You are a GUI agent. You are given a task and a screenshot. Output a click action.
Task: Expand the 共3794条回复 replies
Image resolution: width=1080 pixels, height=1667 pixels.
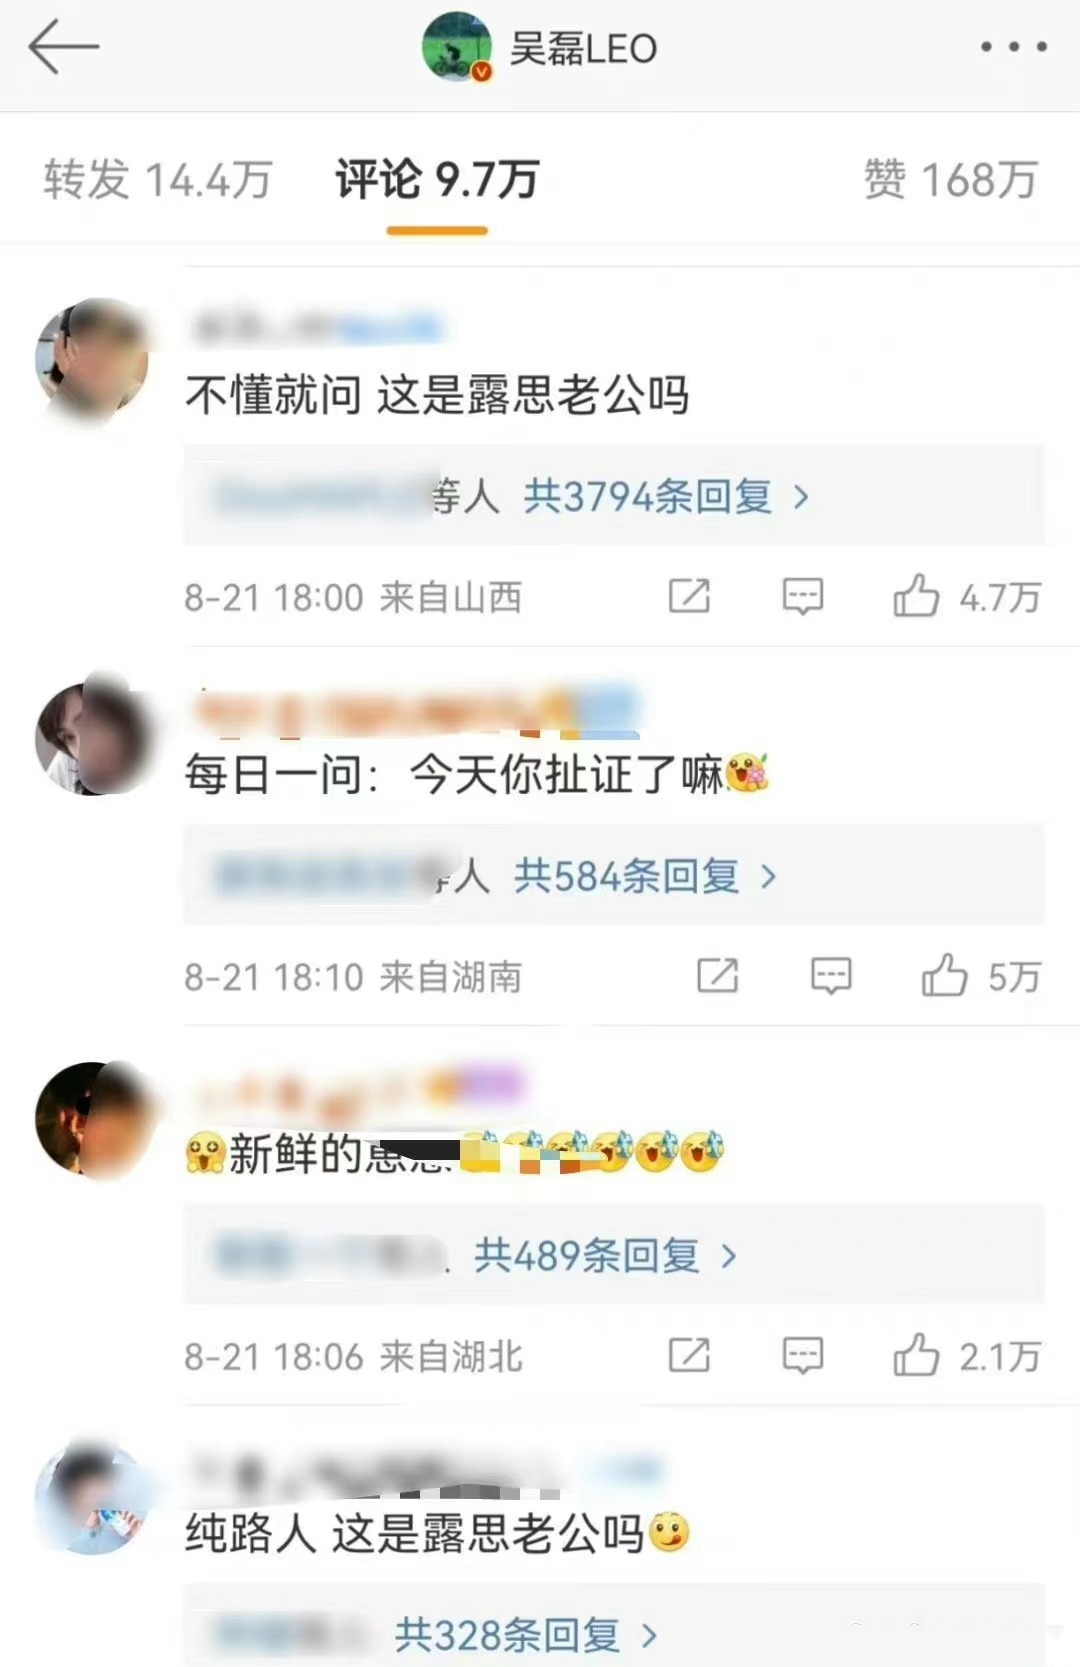[666, 496]
